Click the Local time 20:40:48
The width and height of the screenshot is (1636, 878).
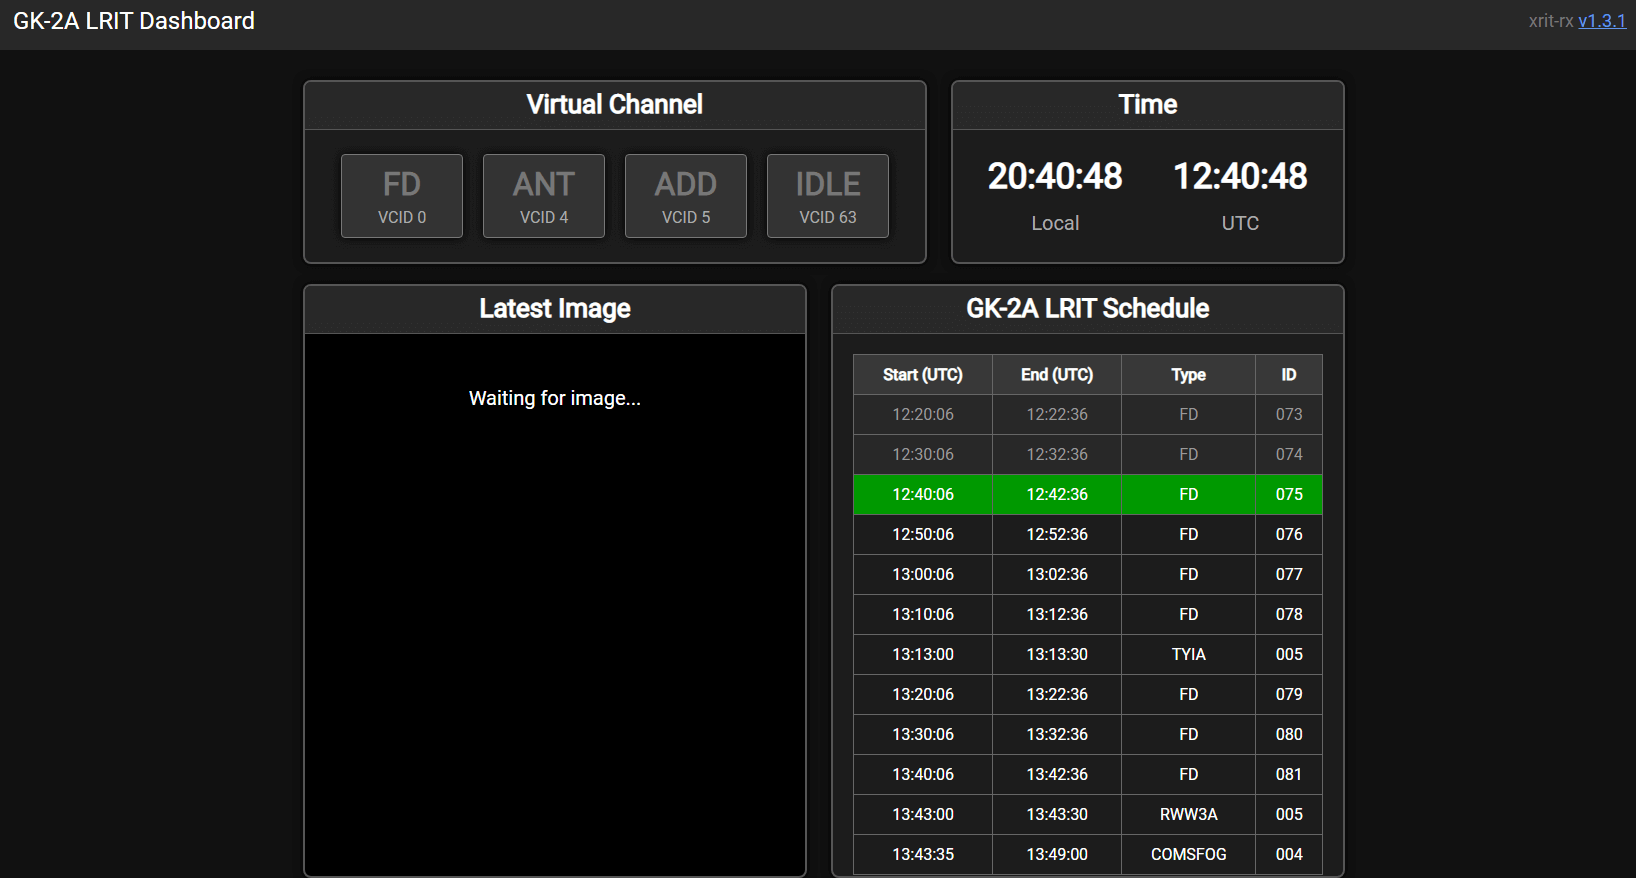point(1055,176)
